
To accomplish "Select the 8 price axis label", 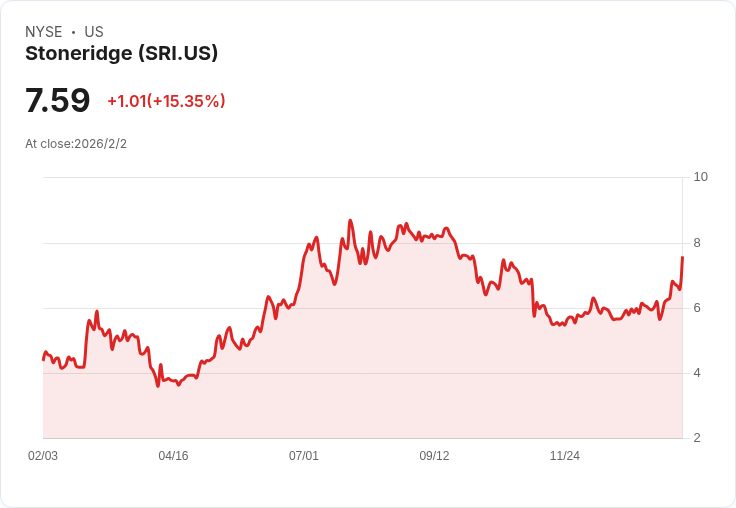I will click(697, 243).
